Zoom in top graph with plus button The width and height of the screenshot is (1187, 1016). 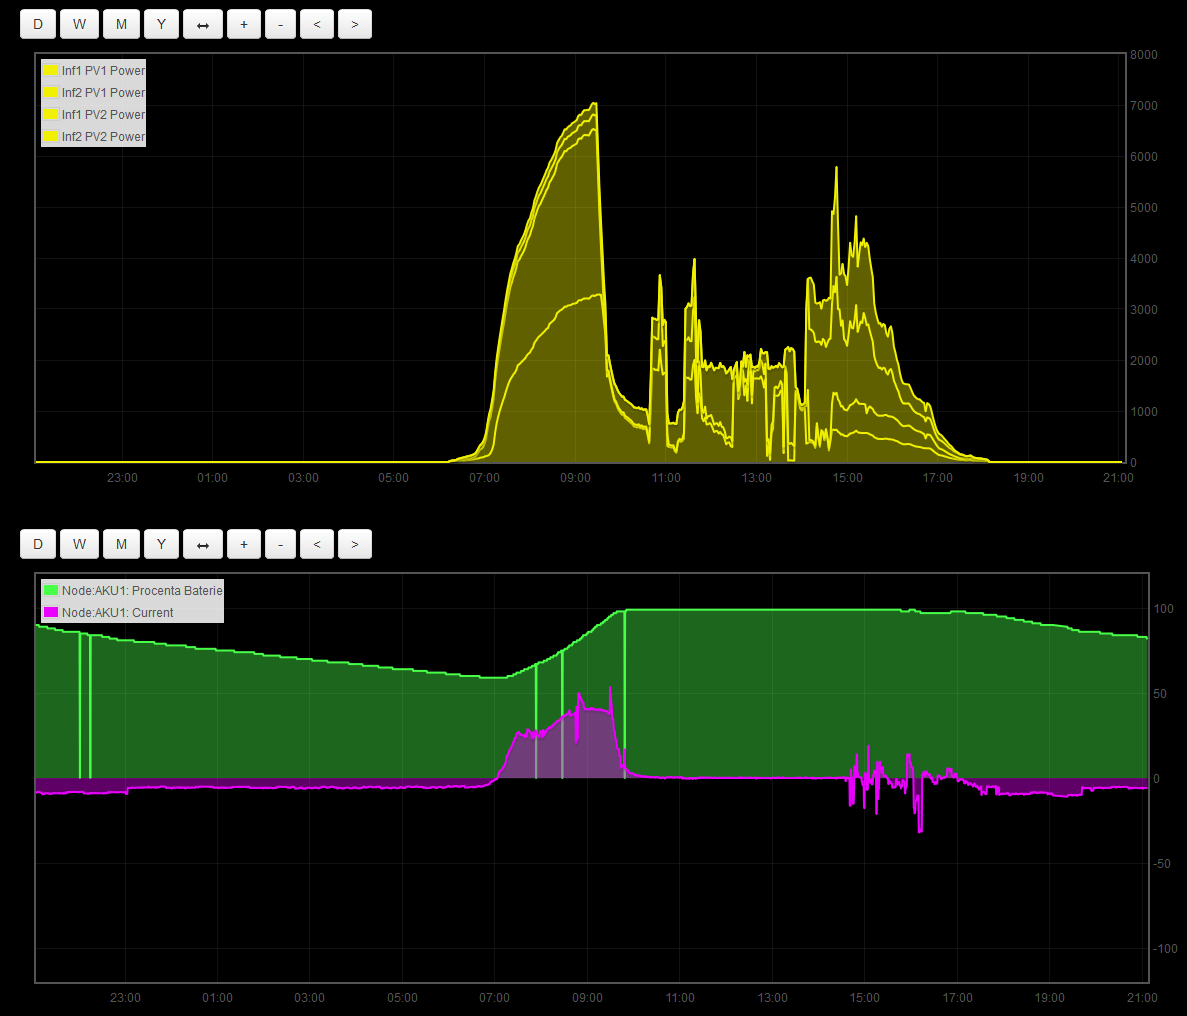pos(244,24)
